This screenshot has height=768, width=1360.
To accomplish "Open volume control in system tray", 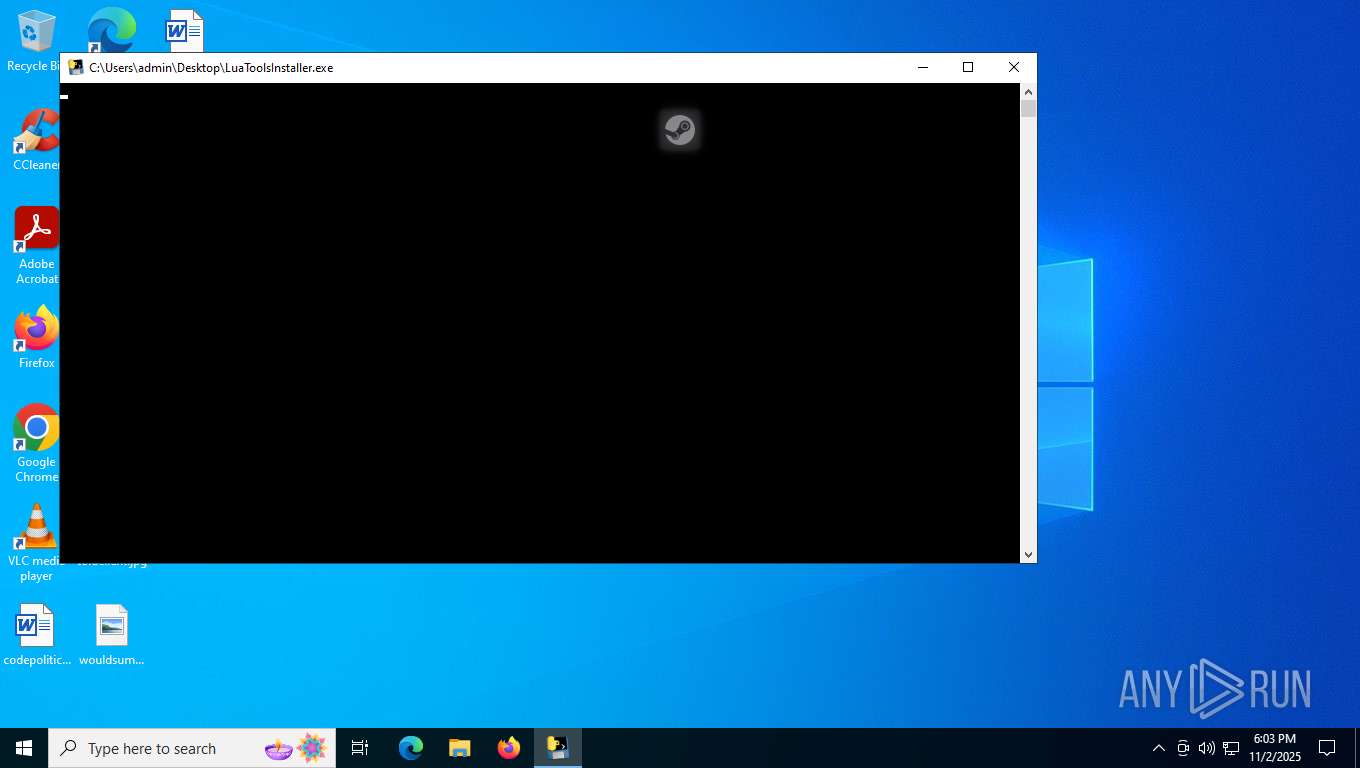I will coord(1207,748).
